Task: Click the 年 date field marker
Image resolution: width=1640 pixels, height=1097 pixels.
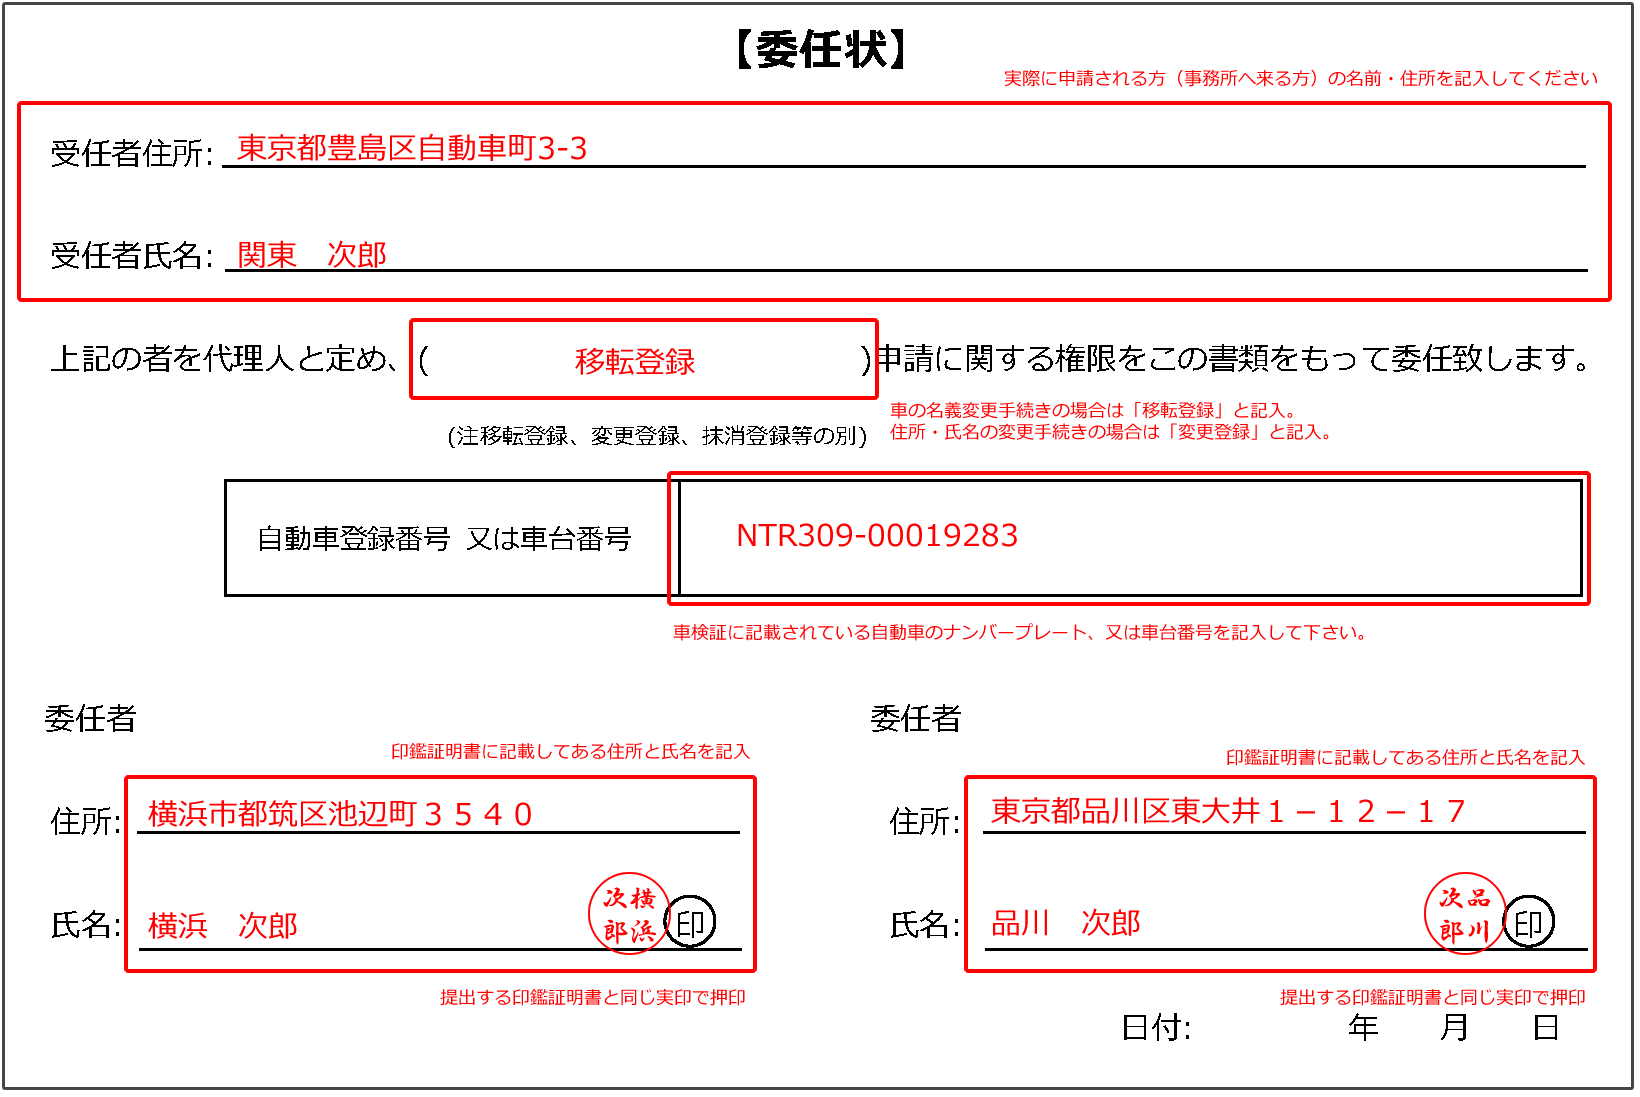Action: 1363,1027
